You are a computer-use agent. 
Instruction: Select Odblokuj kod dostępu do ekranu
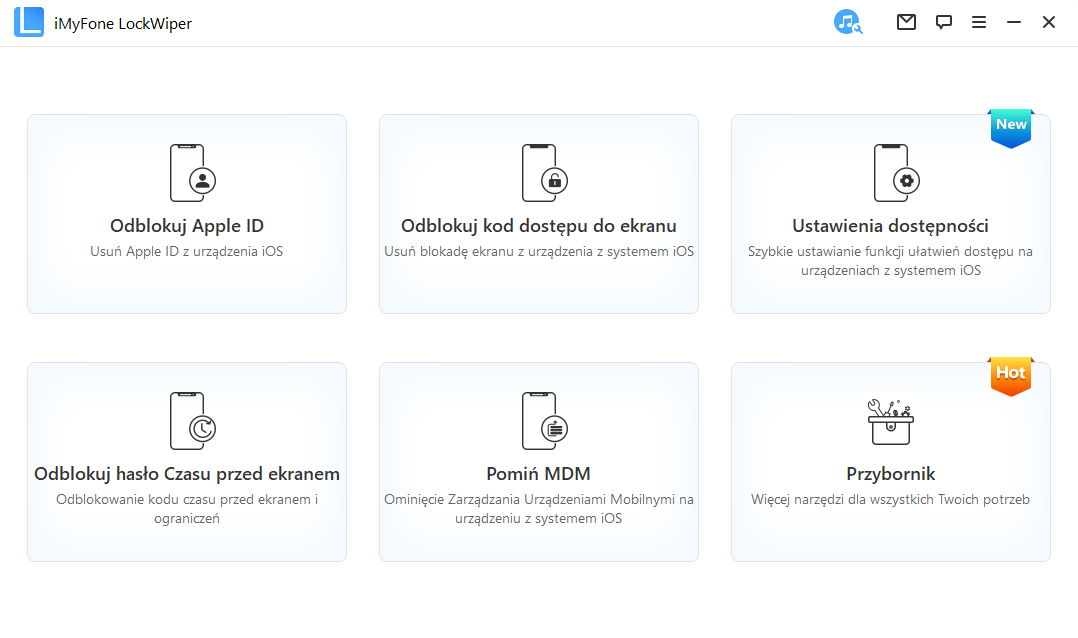[539, 226]
